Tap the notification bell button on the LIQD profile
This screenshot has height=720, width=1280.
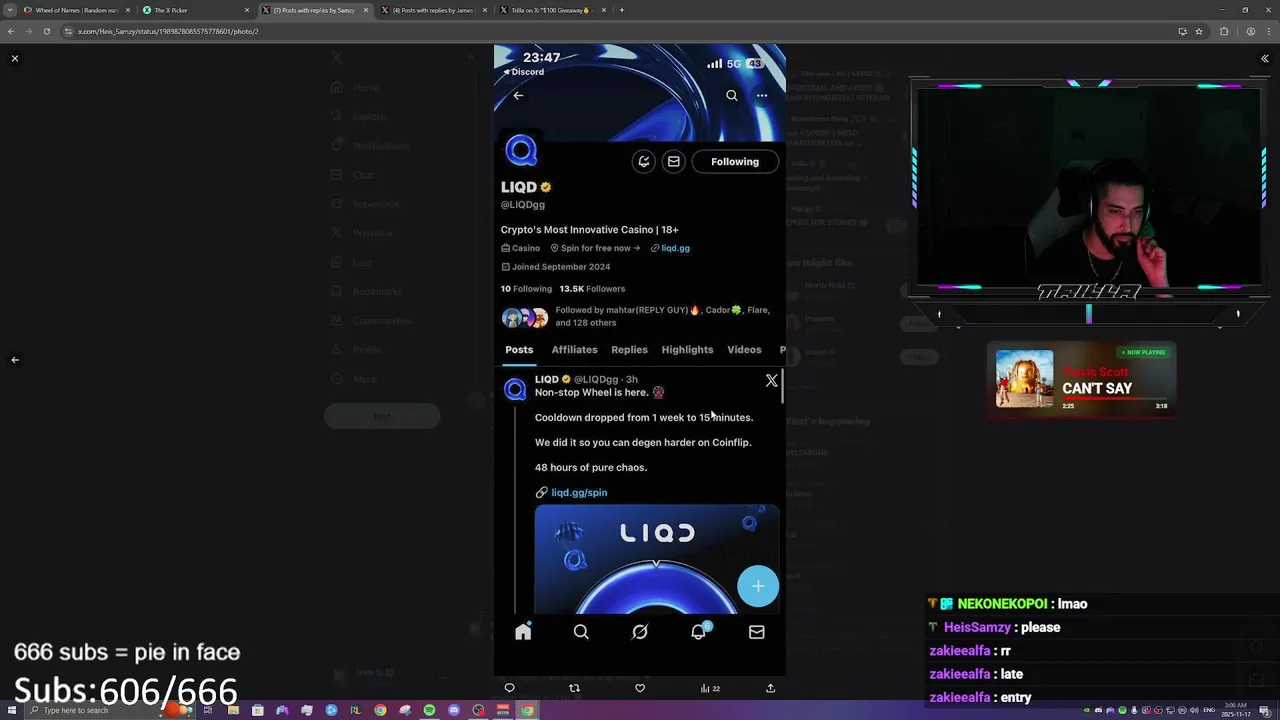point(644,162)
